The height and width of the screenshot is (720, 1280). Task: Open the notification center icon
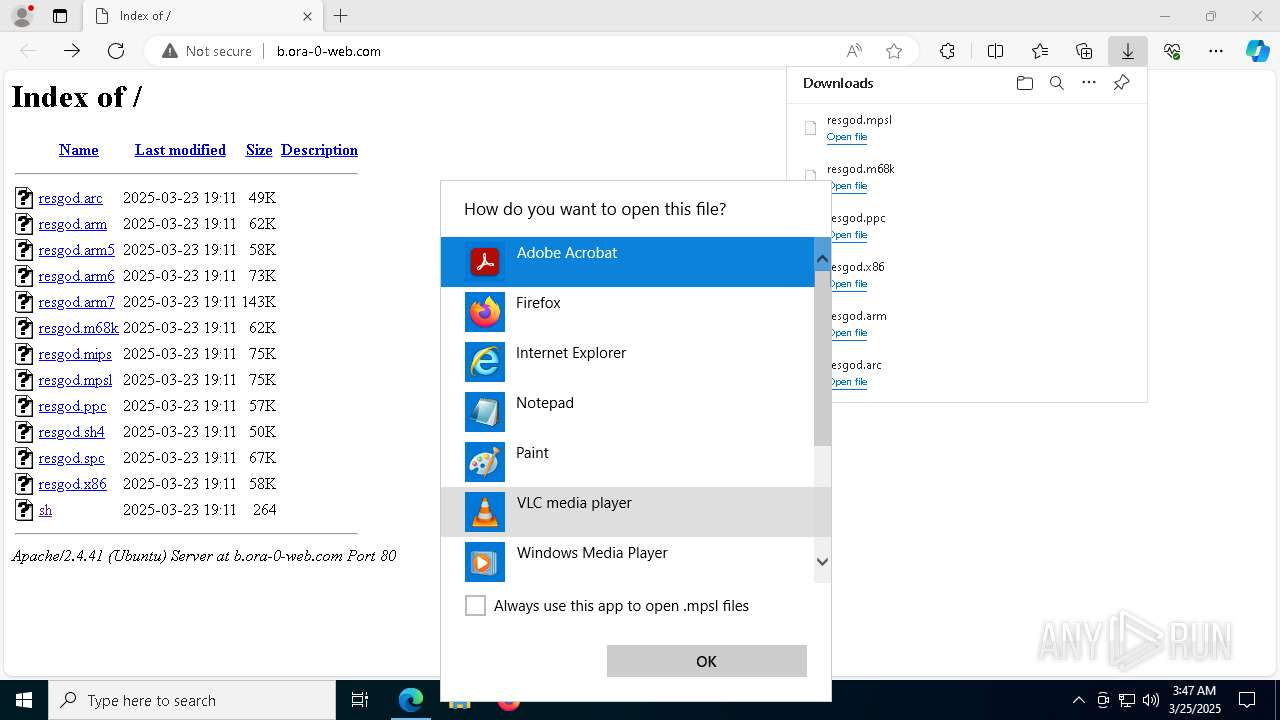(1247, 700)
